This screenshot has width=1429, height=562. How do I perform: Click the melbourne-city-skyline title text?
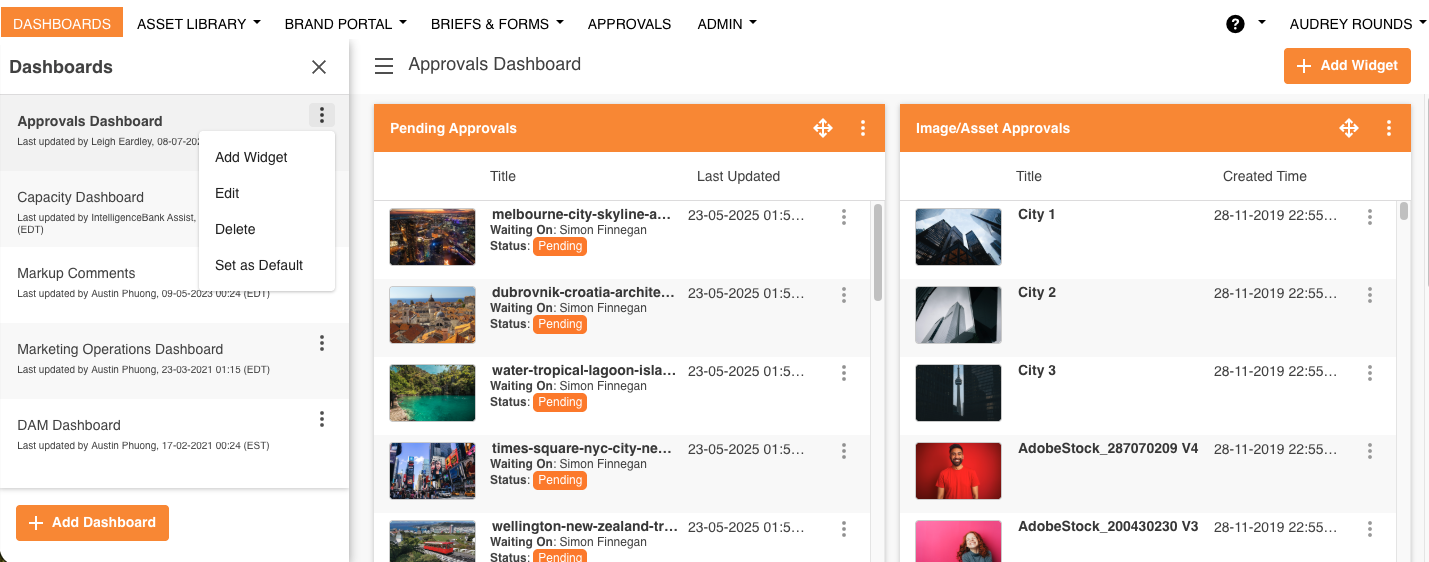(581, 214)
